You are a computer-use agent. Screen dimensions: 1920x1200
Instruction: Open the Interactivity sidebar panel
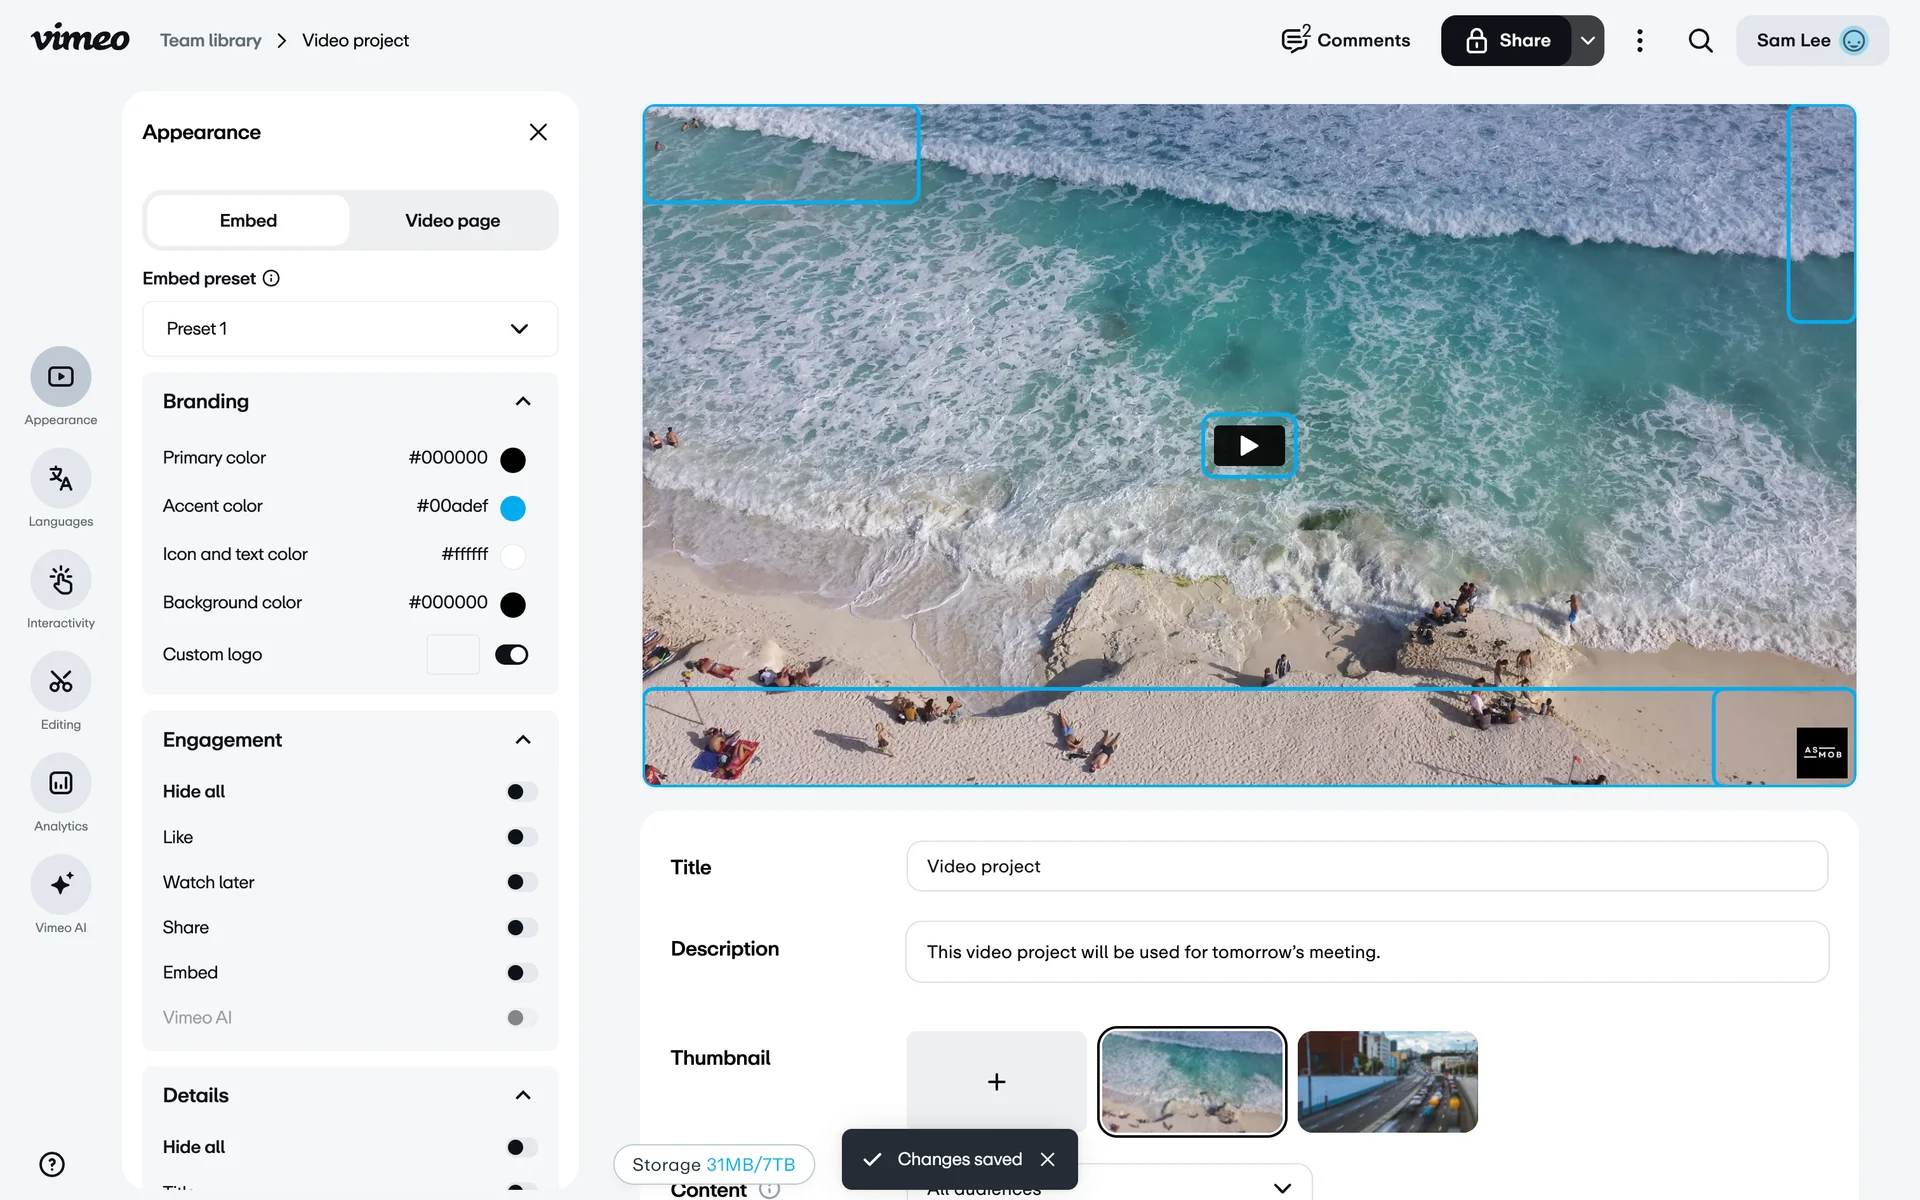point(61,581)
